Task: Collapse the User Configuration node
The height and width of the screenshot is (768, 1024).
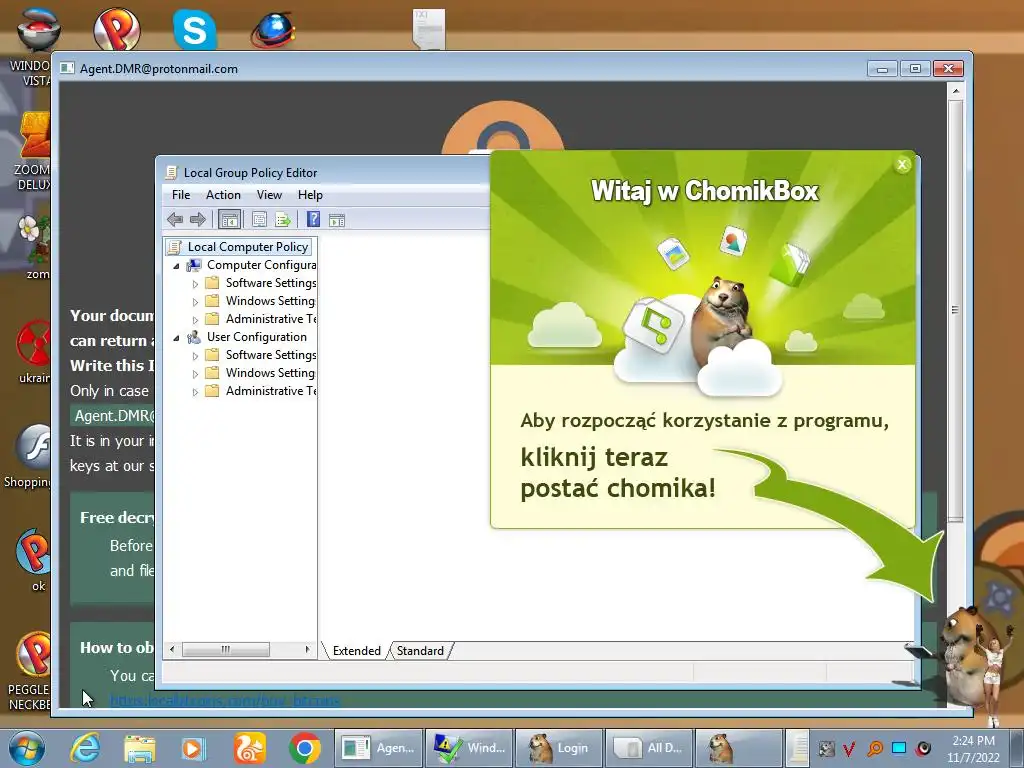Action: point(176,338)
